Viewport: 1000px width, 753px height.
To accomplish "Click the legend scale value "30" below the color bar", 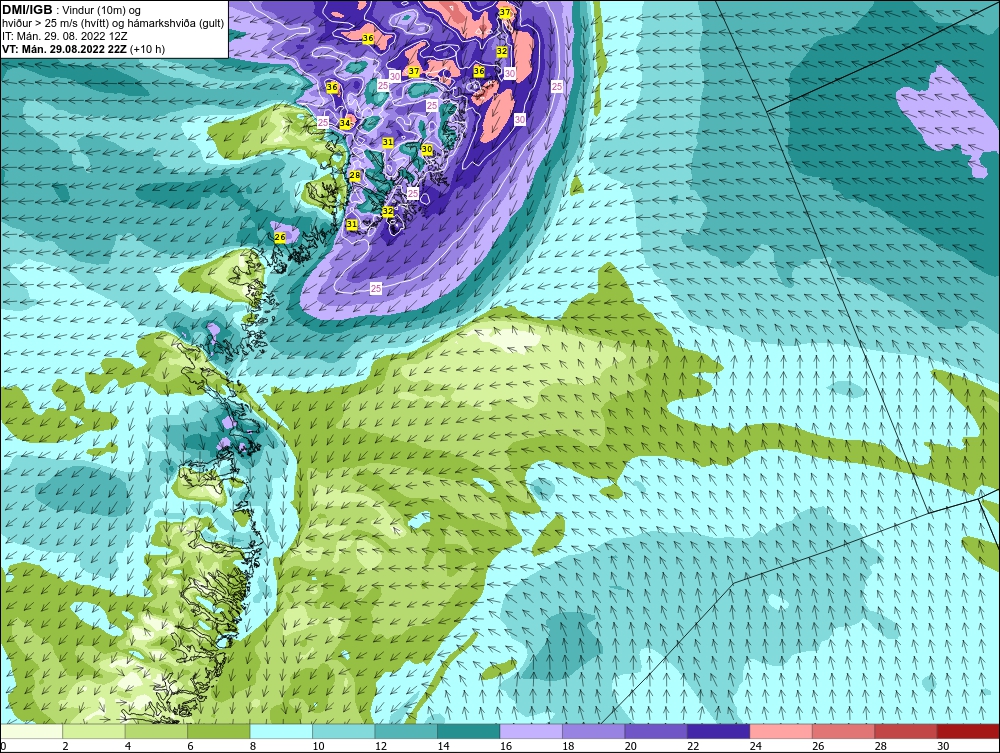I will tap(943, 746).
